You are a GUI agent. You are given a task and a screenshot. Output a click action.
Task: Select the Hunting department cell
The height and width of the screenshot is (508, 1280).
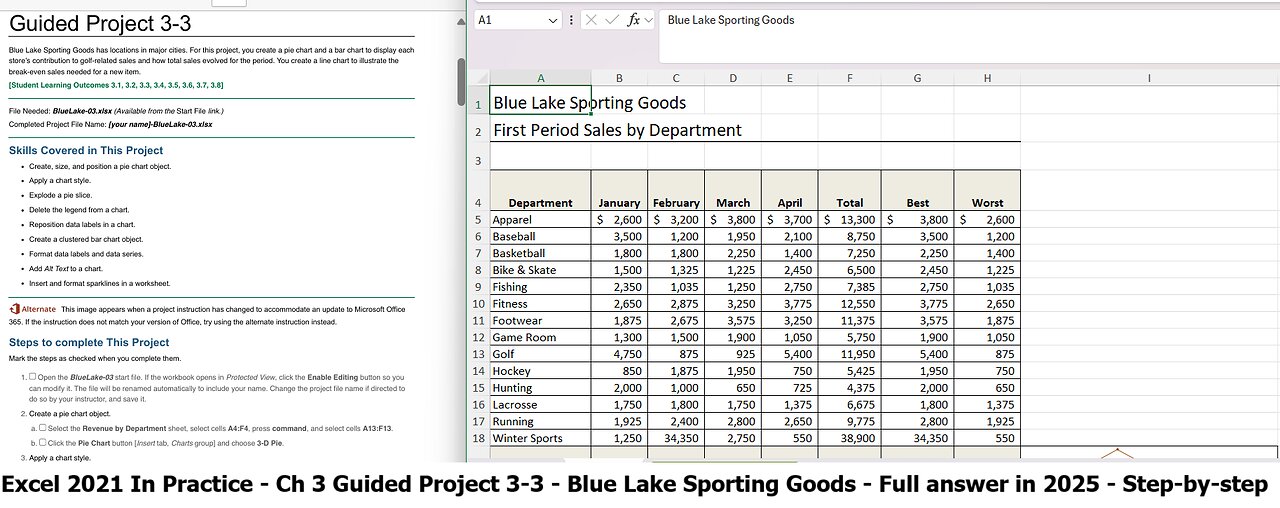coord(541,388)
